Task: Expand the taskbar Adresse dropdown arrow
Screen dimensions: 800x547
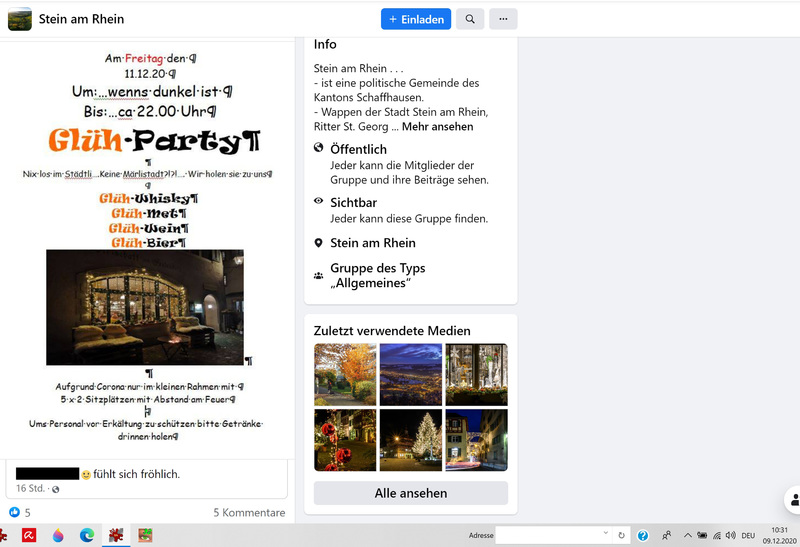Action: (605, 535)
